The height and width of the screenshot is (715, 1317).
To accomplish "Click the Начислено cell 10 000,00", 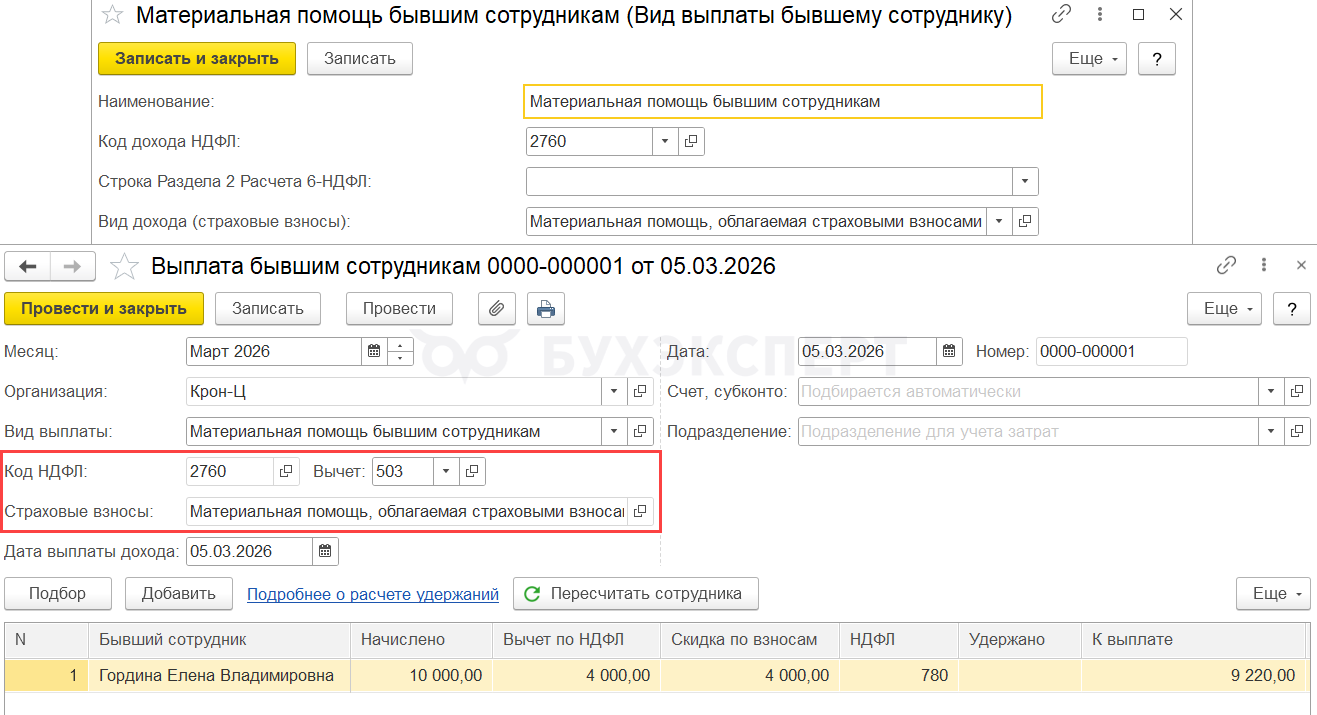I will click(421, 675).
